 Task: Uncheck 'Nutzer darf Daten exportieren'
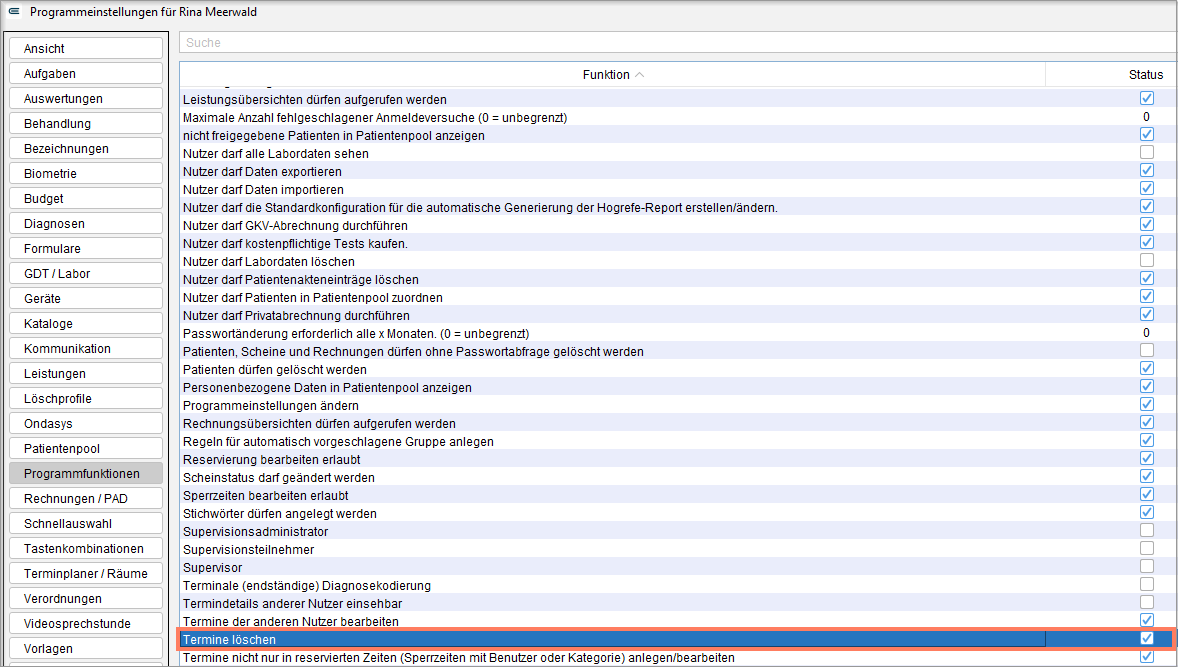tap(1146, 171)
